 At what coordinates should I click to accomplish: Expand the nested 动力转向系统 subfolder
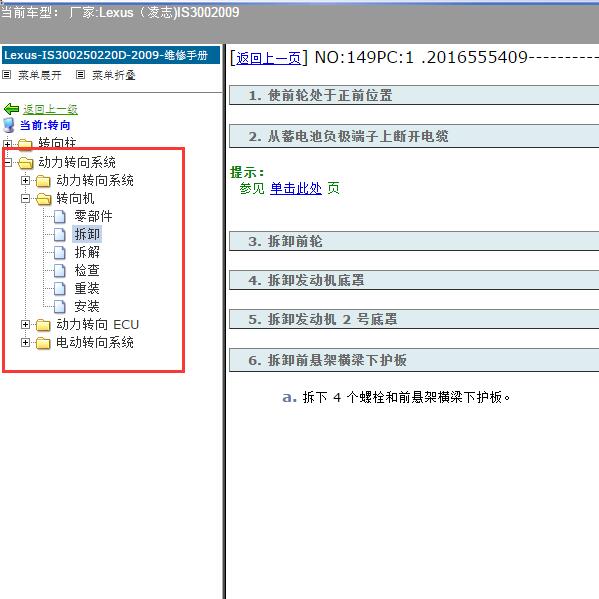tap(25, 180)
